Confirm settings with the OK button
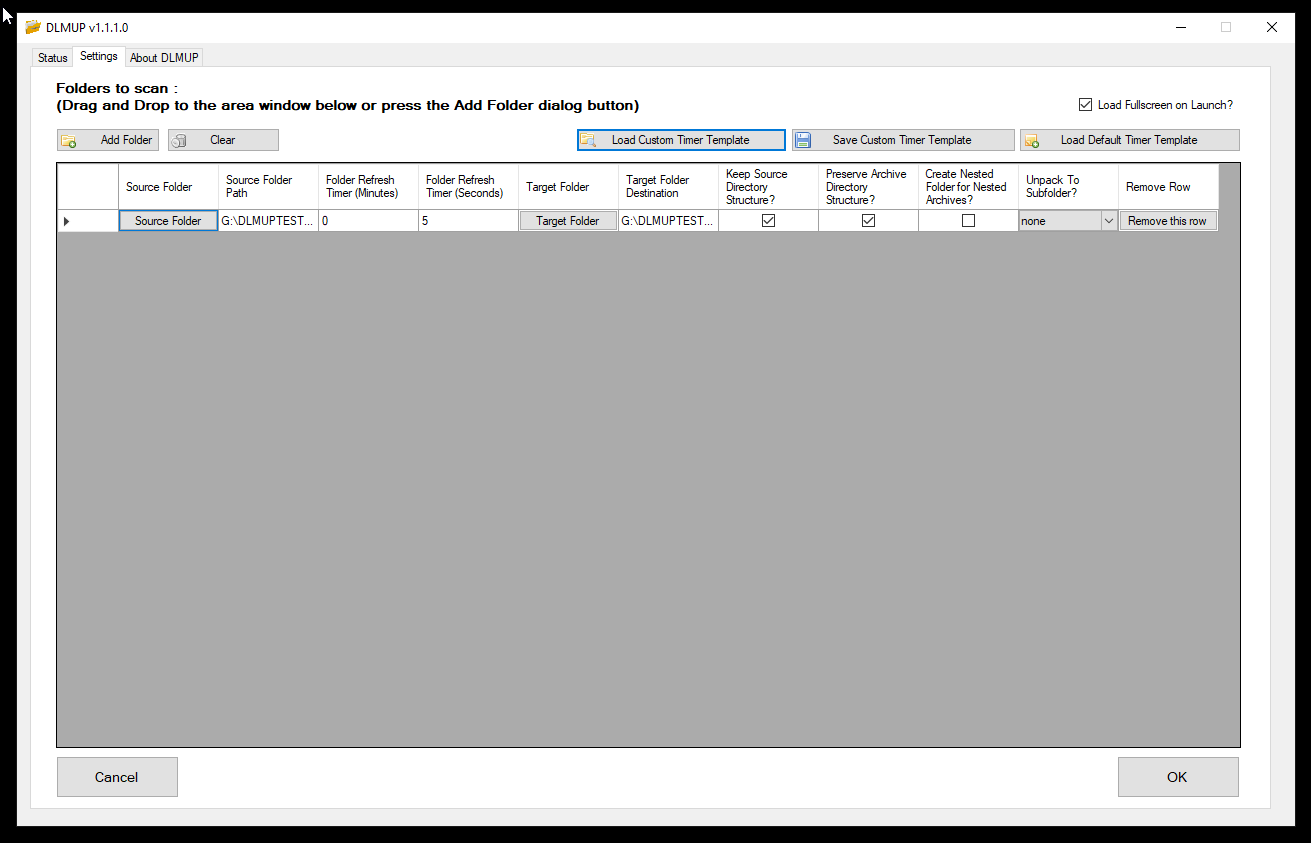This screenshot has height=843, width=1311. coord(1178,777)
